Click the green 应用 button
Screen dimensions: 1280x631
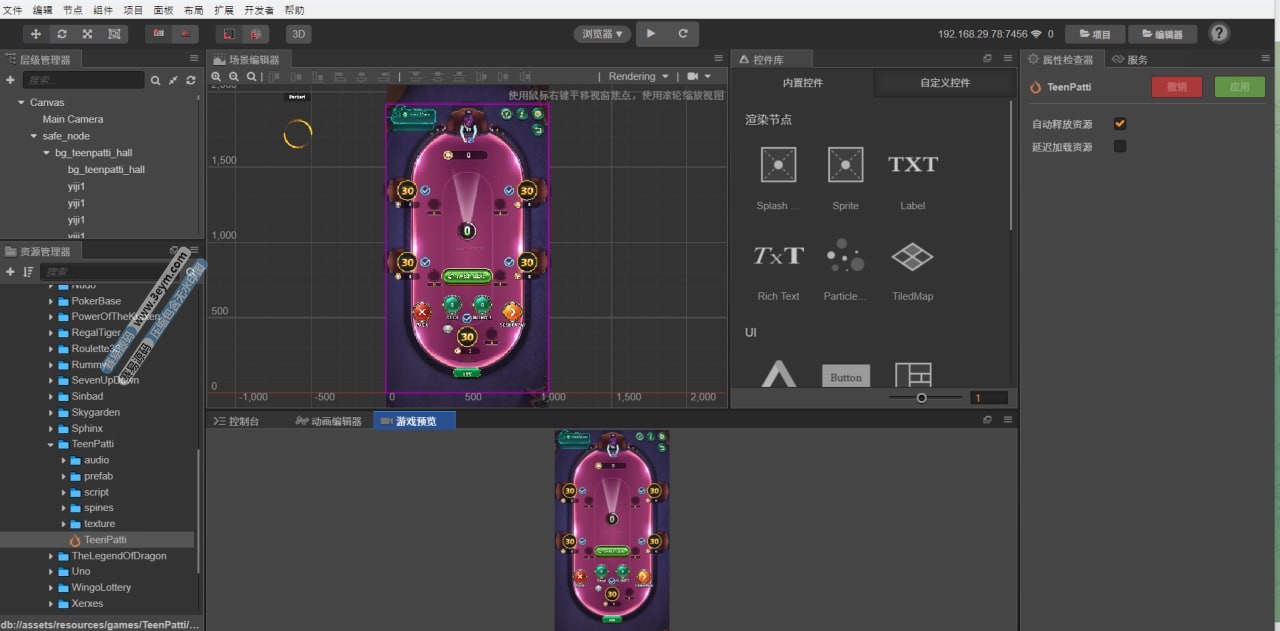pos(1239,87)
